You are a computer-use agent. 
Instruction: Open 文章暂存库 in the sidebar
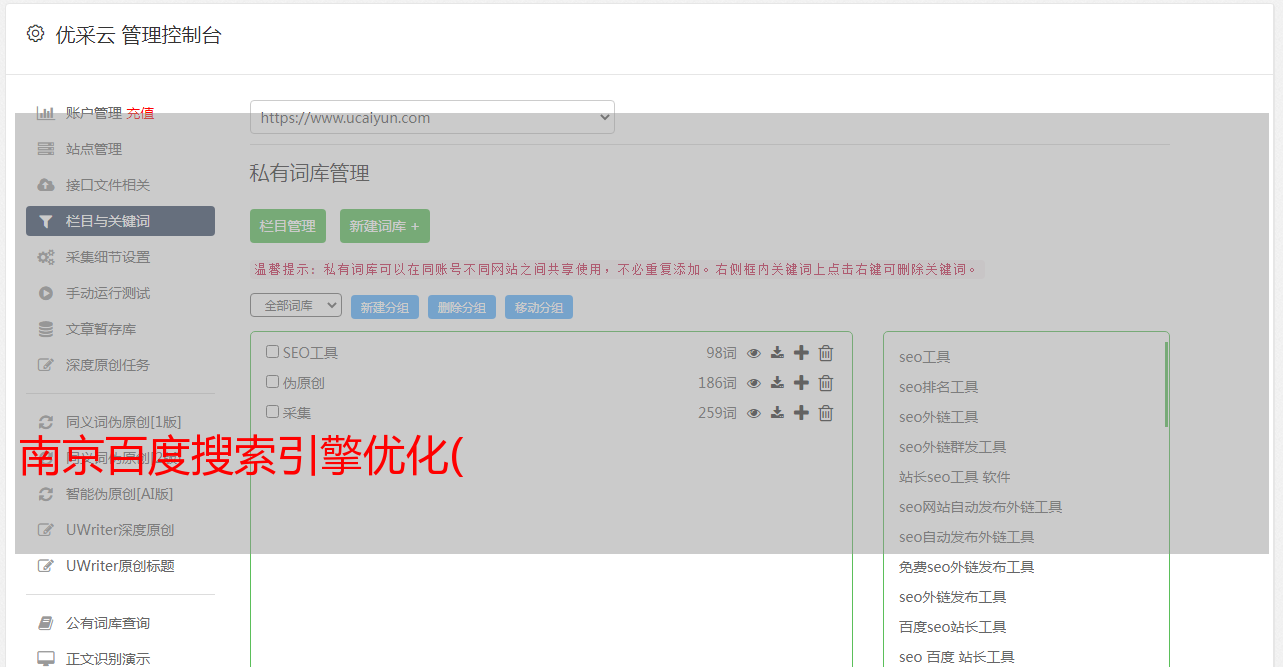101,329
